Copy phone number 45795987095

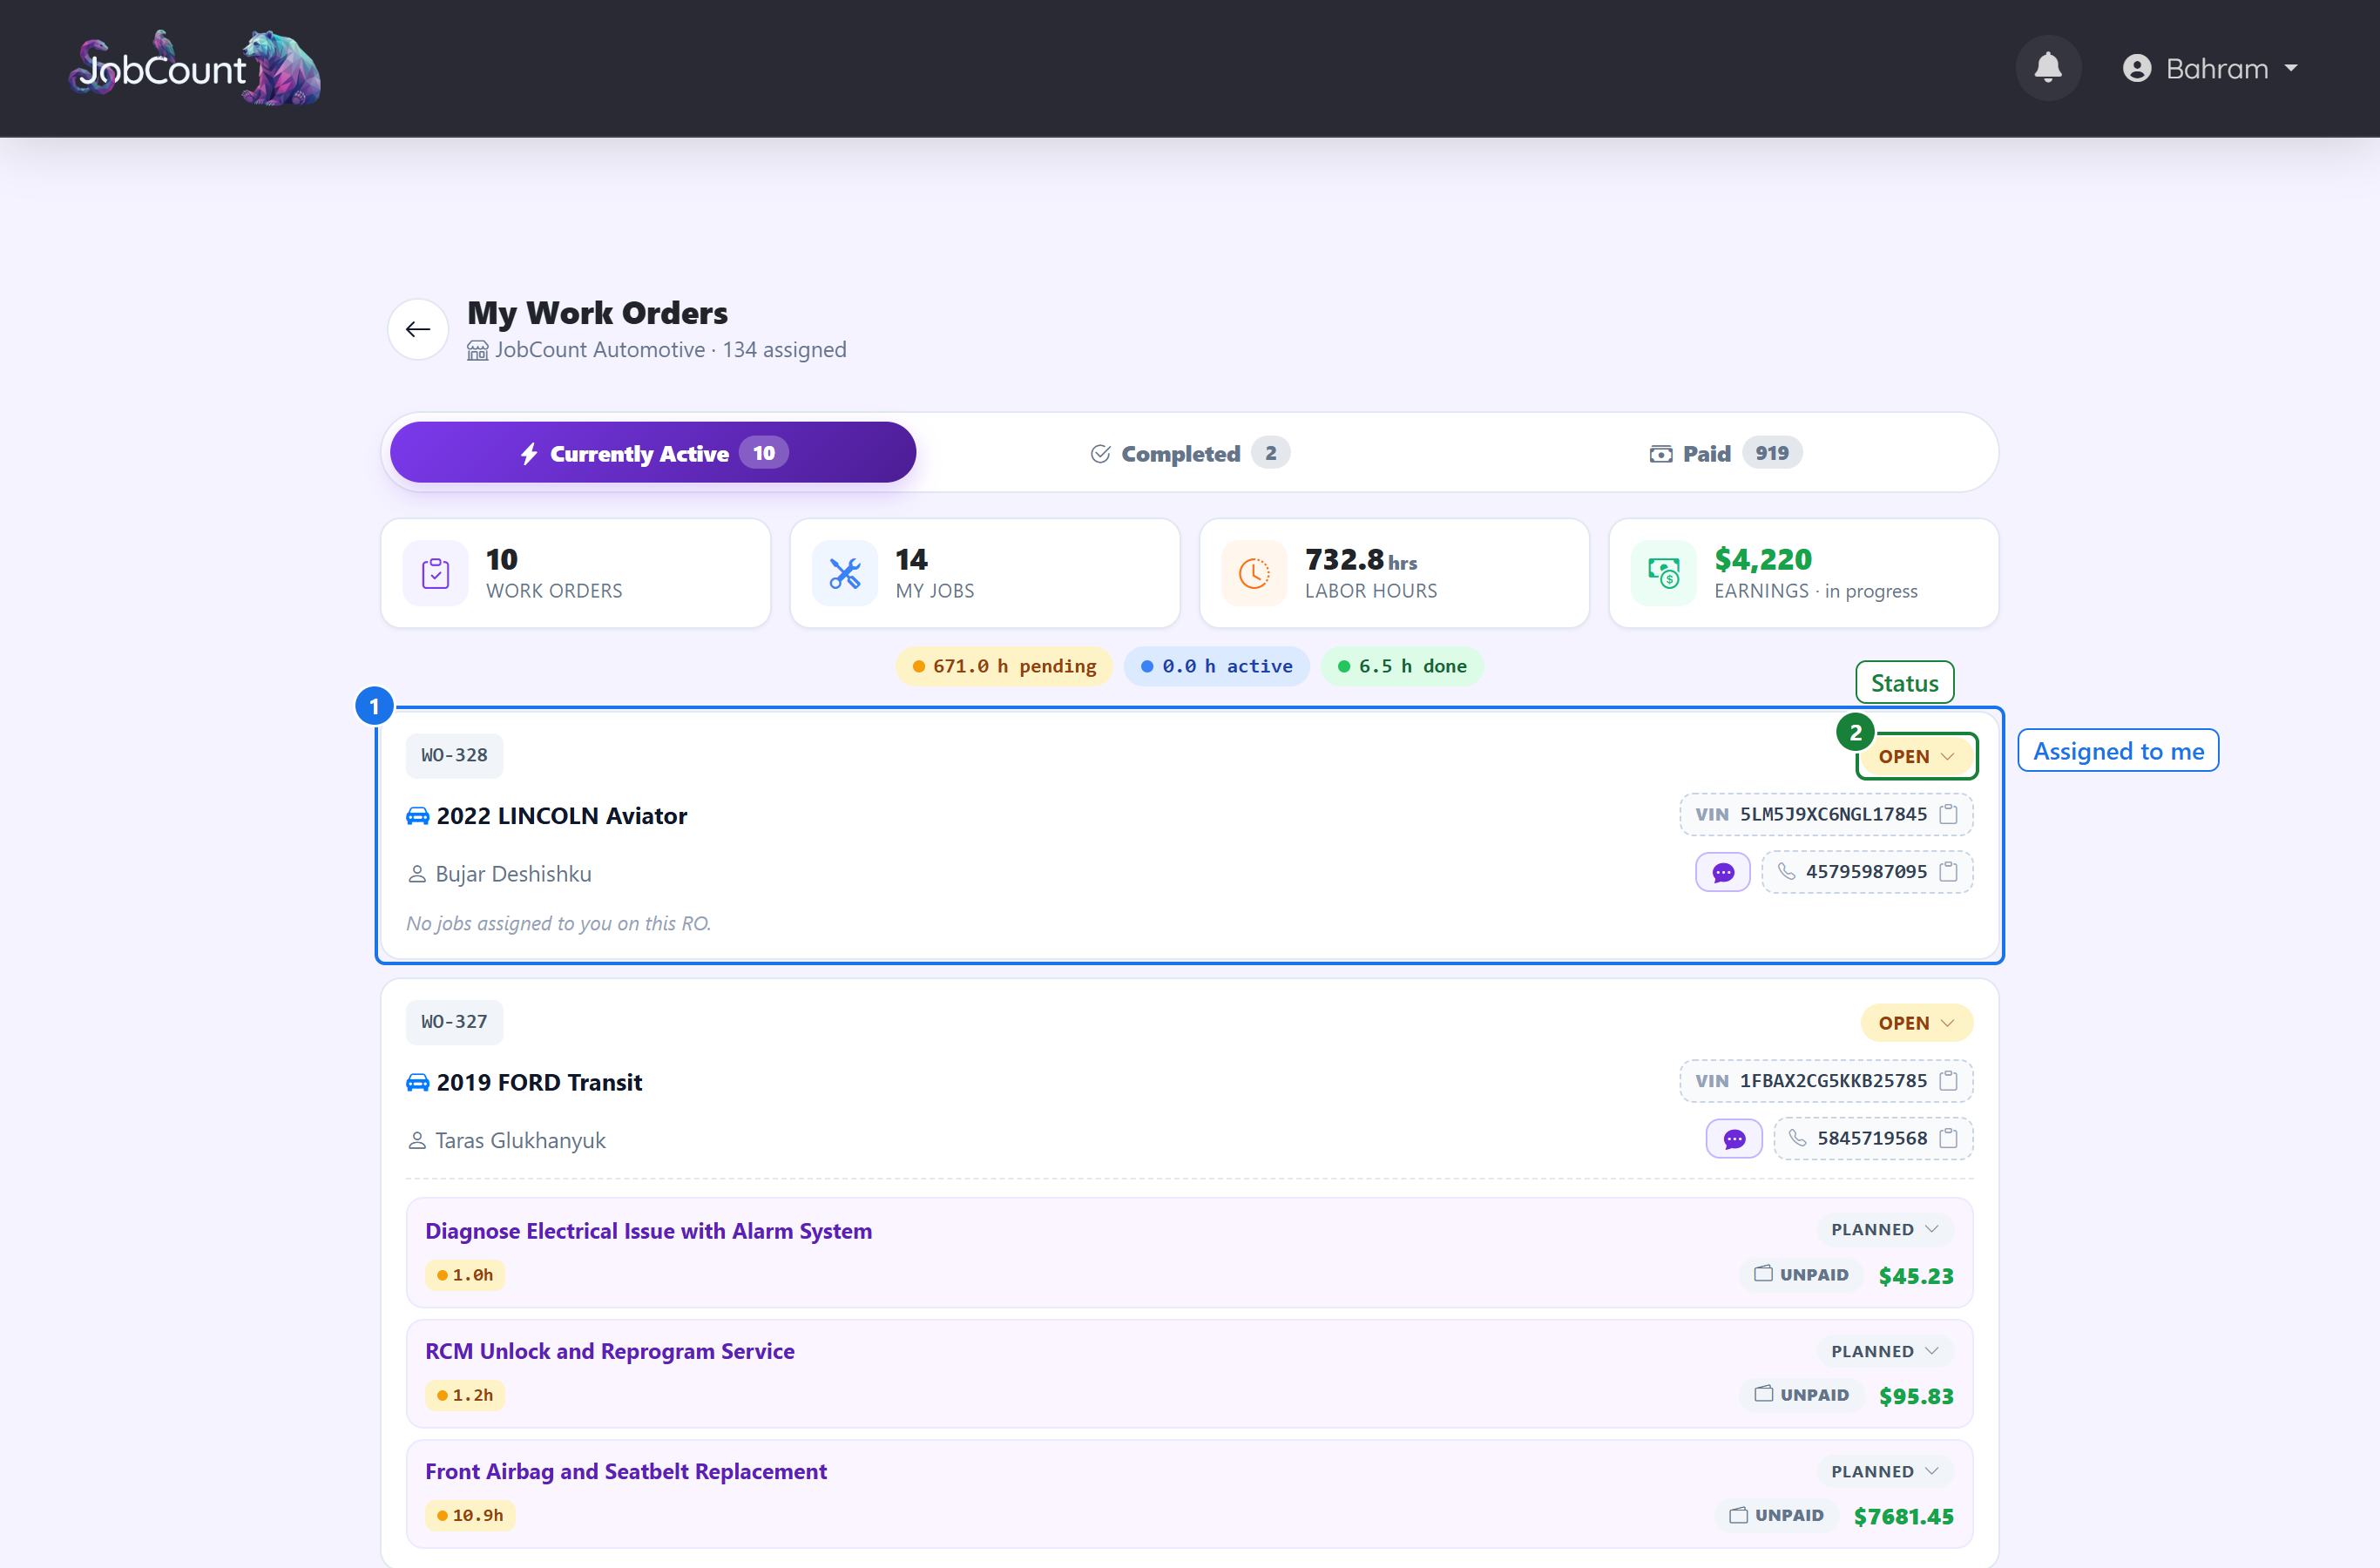tap(1947, 872)
